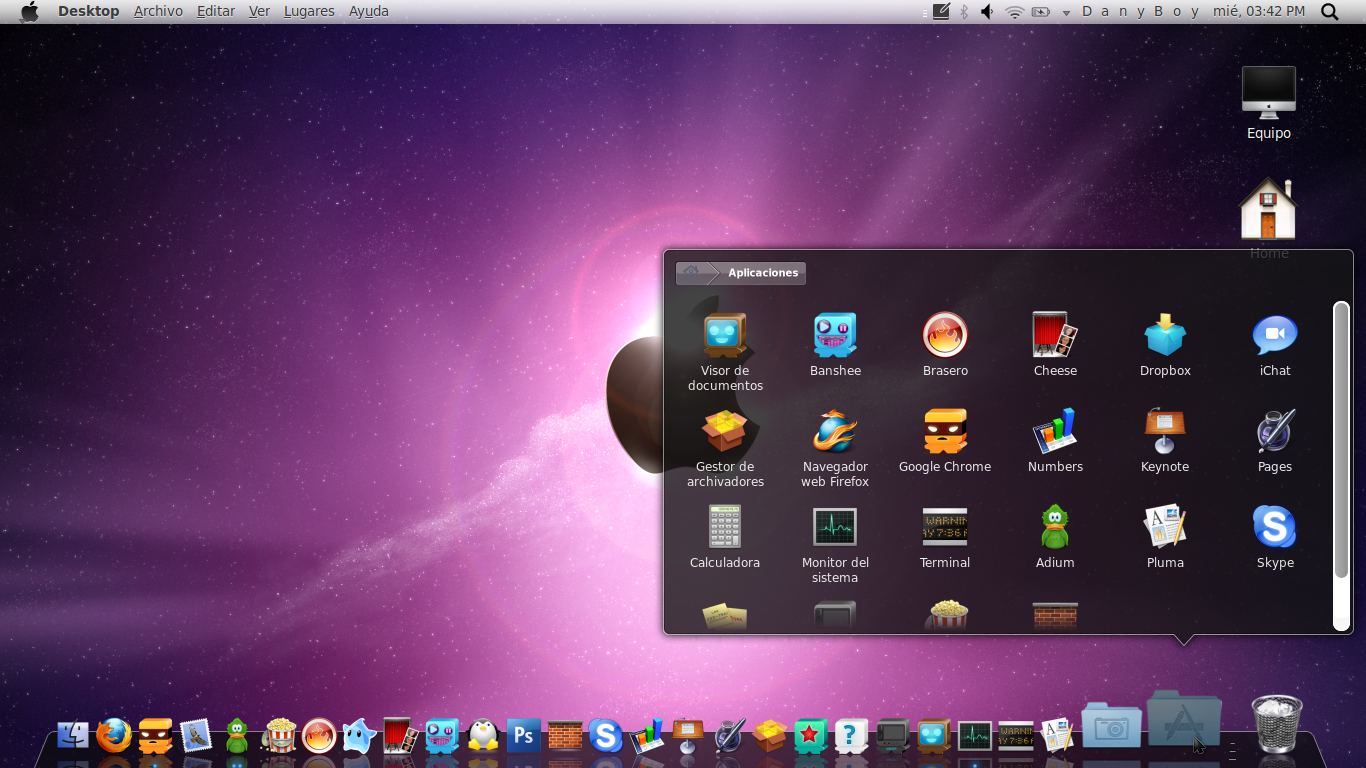This screenshot has width=1366, height=768.
Task: Launch Cheese red curtain icon in the dock
Action: (400, 736)
